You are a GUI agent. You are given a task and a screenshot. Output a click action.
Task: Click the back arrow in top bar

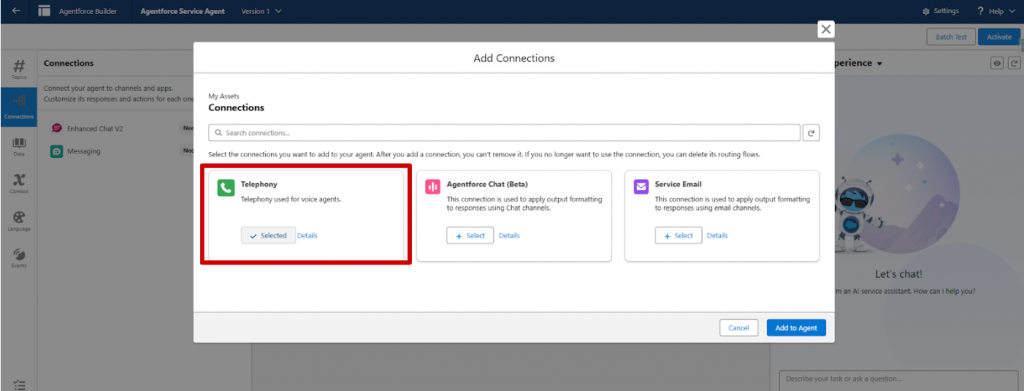click(16, 11)
